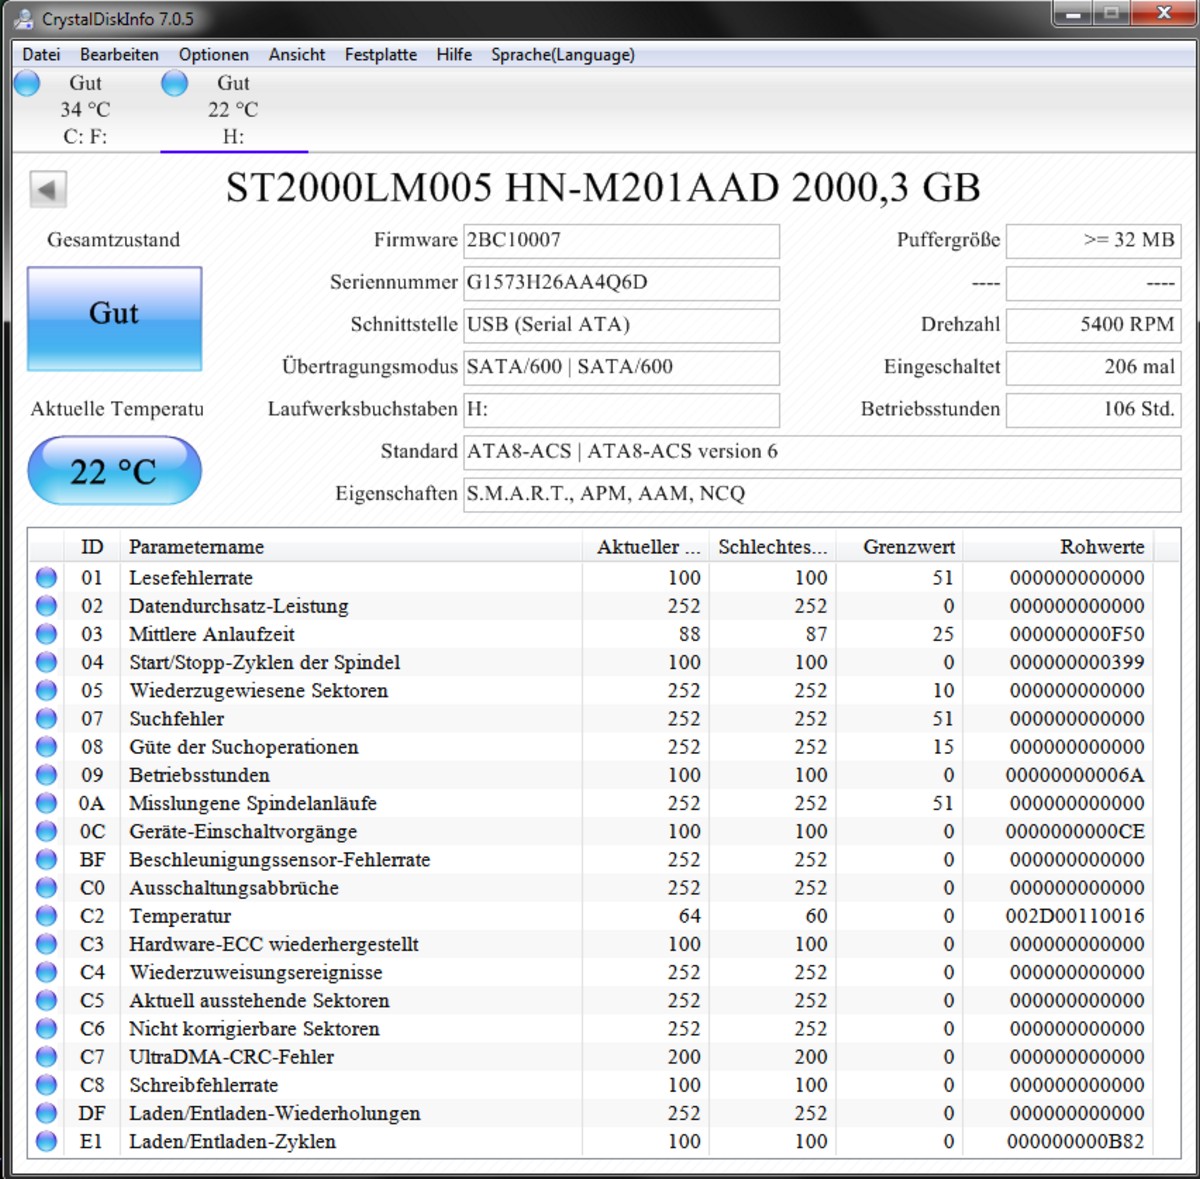Click the Schlechtes column header
The image size is (1200, 1179).
(x=773, y=547)
